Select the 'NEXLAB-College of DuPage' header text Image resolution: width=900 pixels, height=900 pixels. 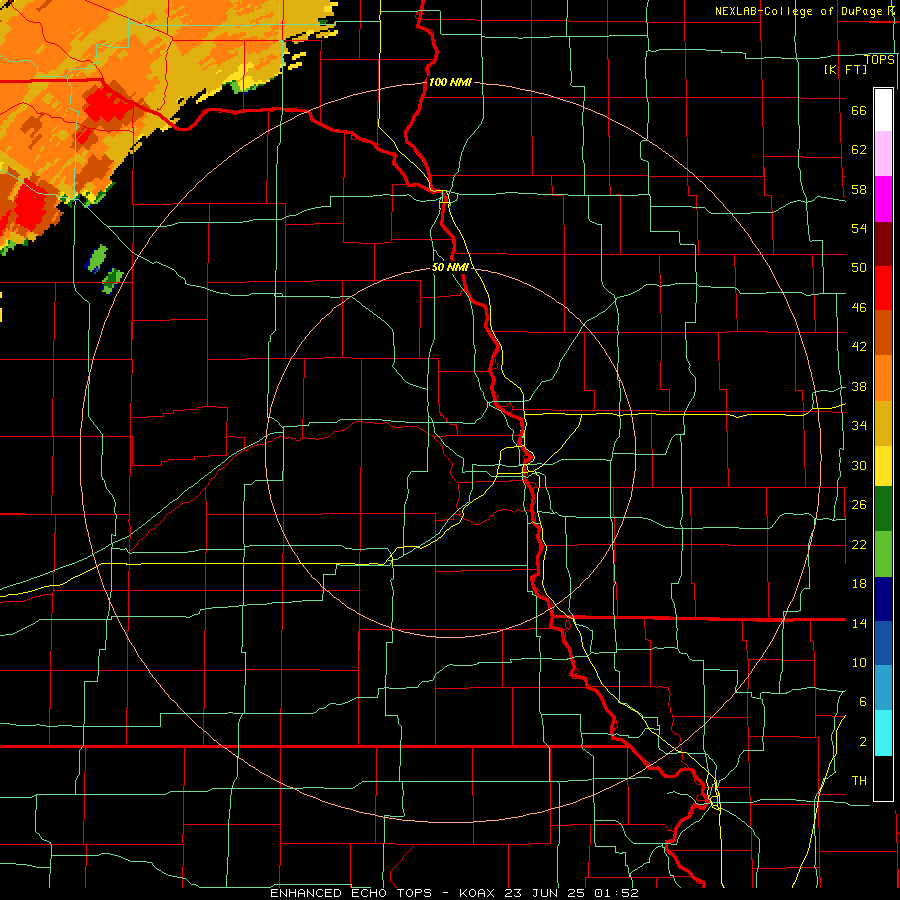798,11
